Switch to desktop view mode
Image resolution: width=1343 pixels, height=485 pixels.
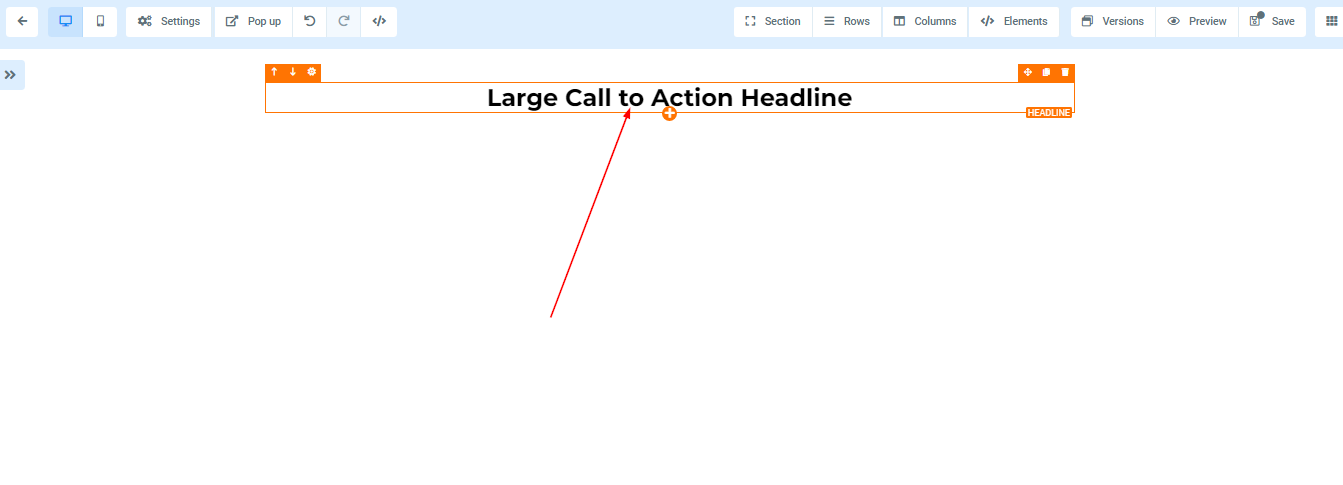coord(66,21)
